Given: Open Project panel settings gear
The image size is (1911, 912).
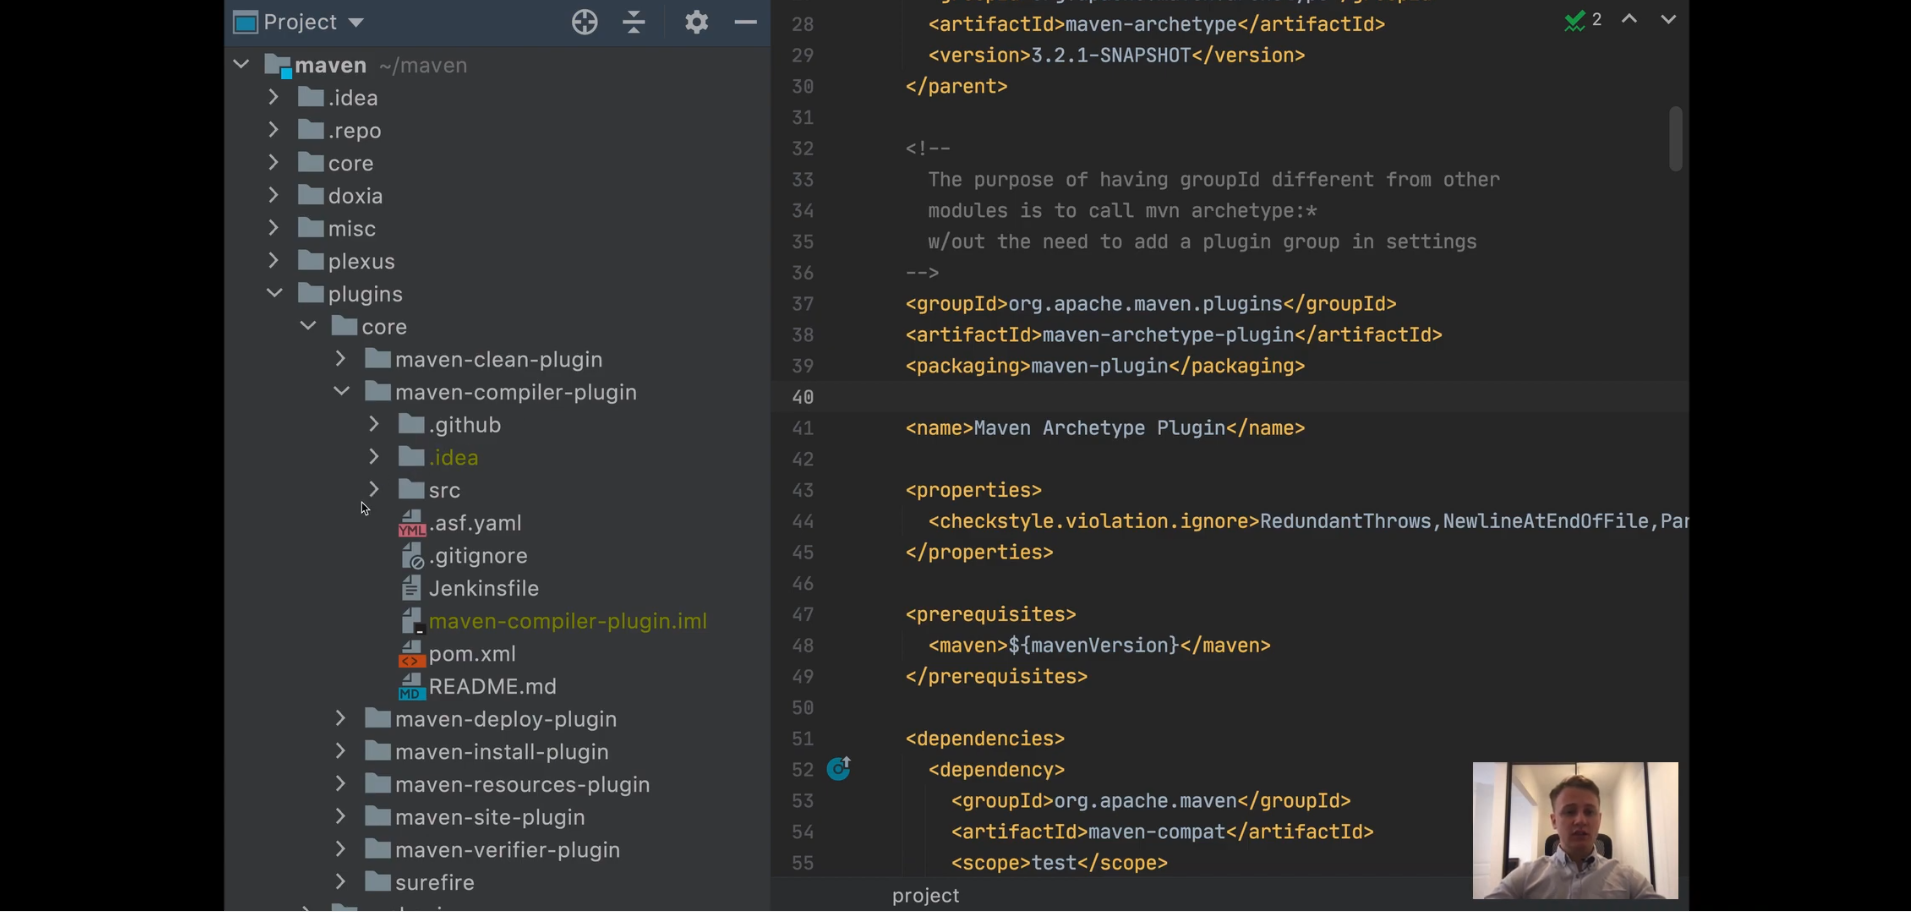Looking at the screenshot, I should [x=697, y=22].
